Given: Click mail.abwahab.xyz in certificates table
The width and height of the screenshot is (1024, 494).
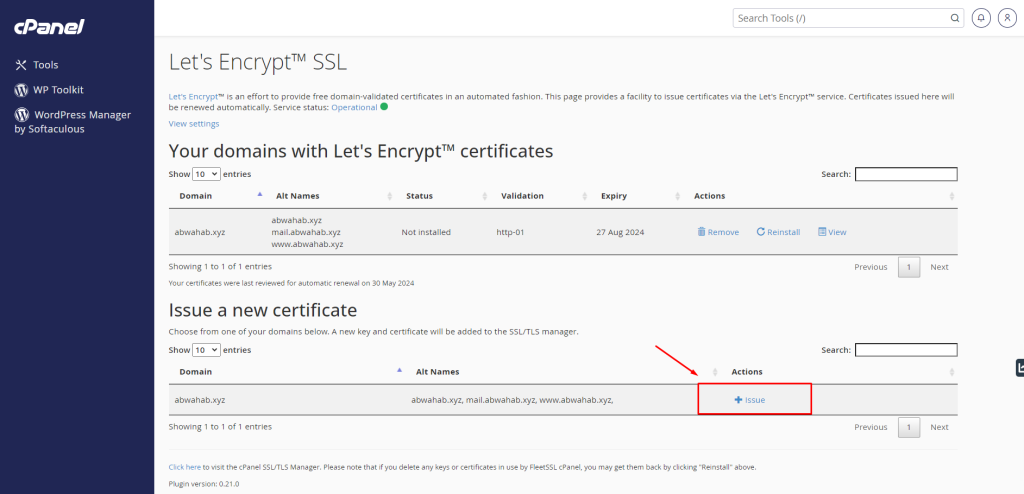Looking at the screenshot, I should pyautogui.click(x=306, y=232).
